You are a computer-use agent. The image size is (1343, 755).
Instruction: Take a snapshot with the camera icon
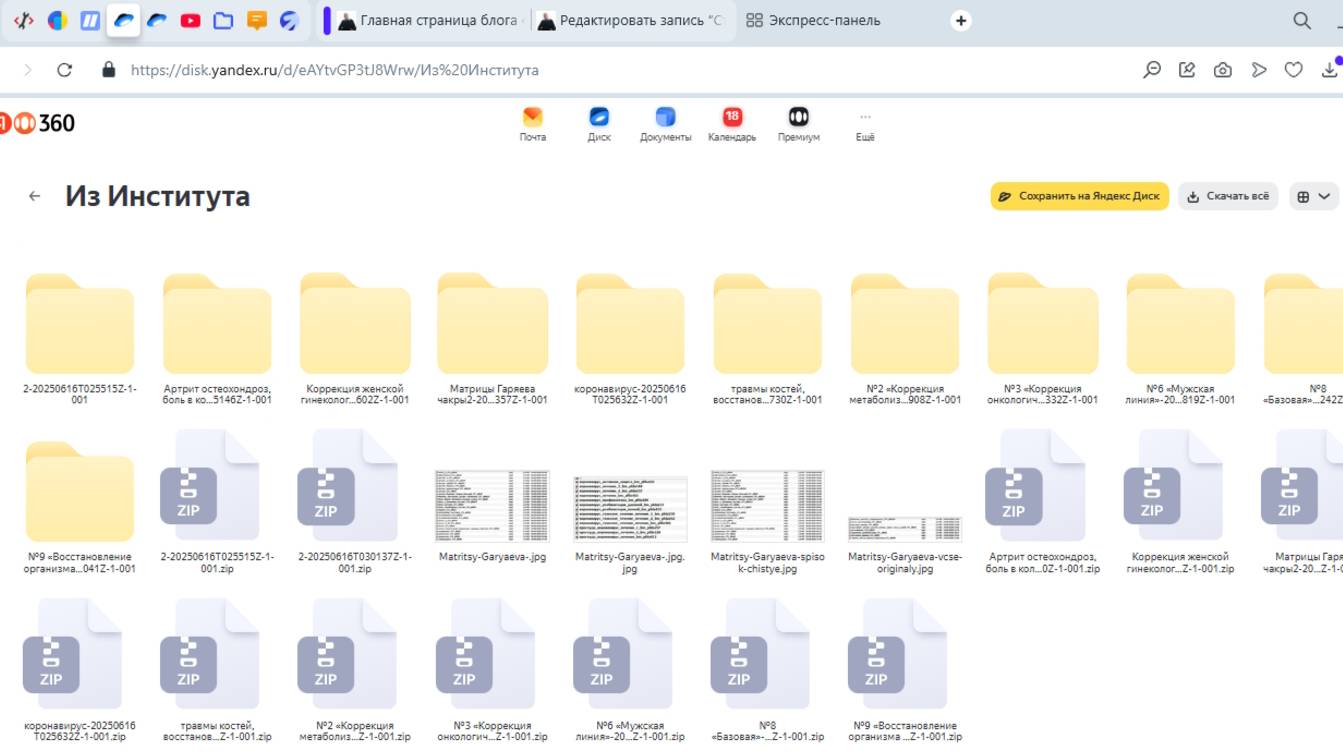(x=1222, y=70)
